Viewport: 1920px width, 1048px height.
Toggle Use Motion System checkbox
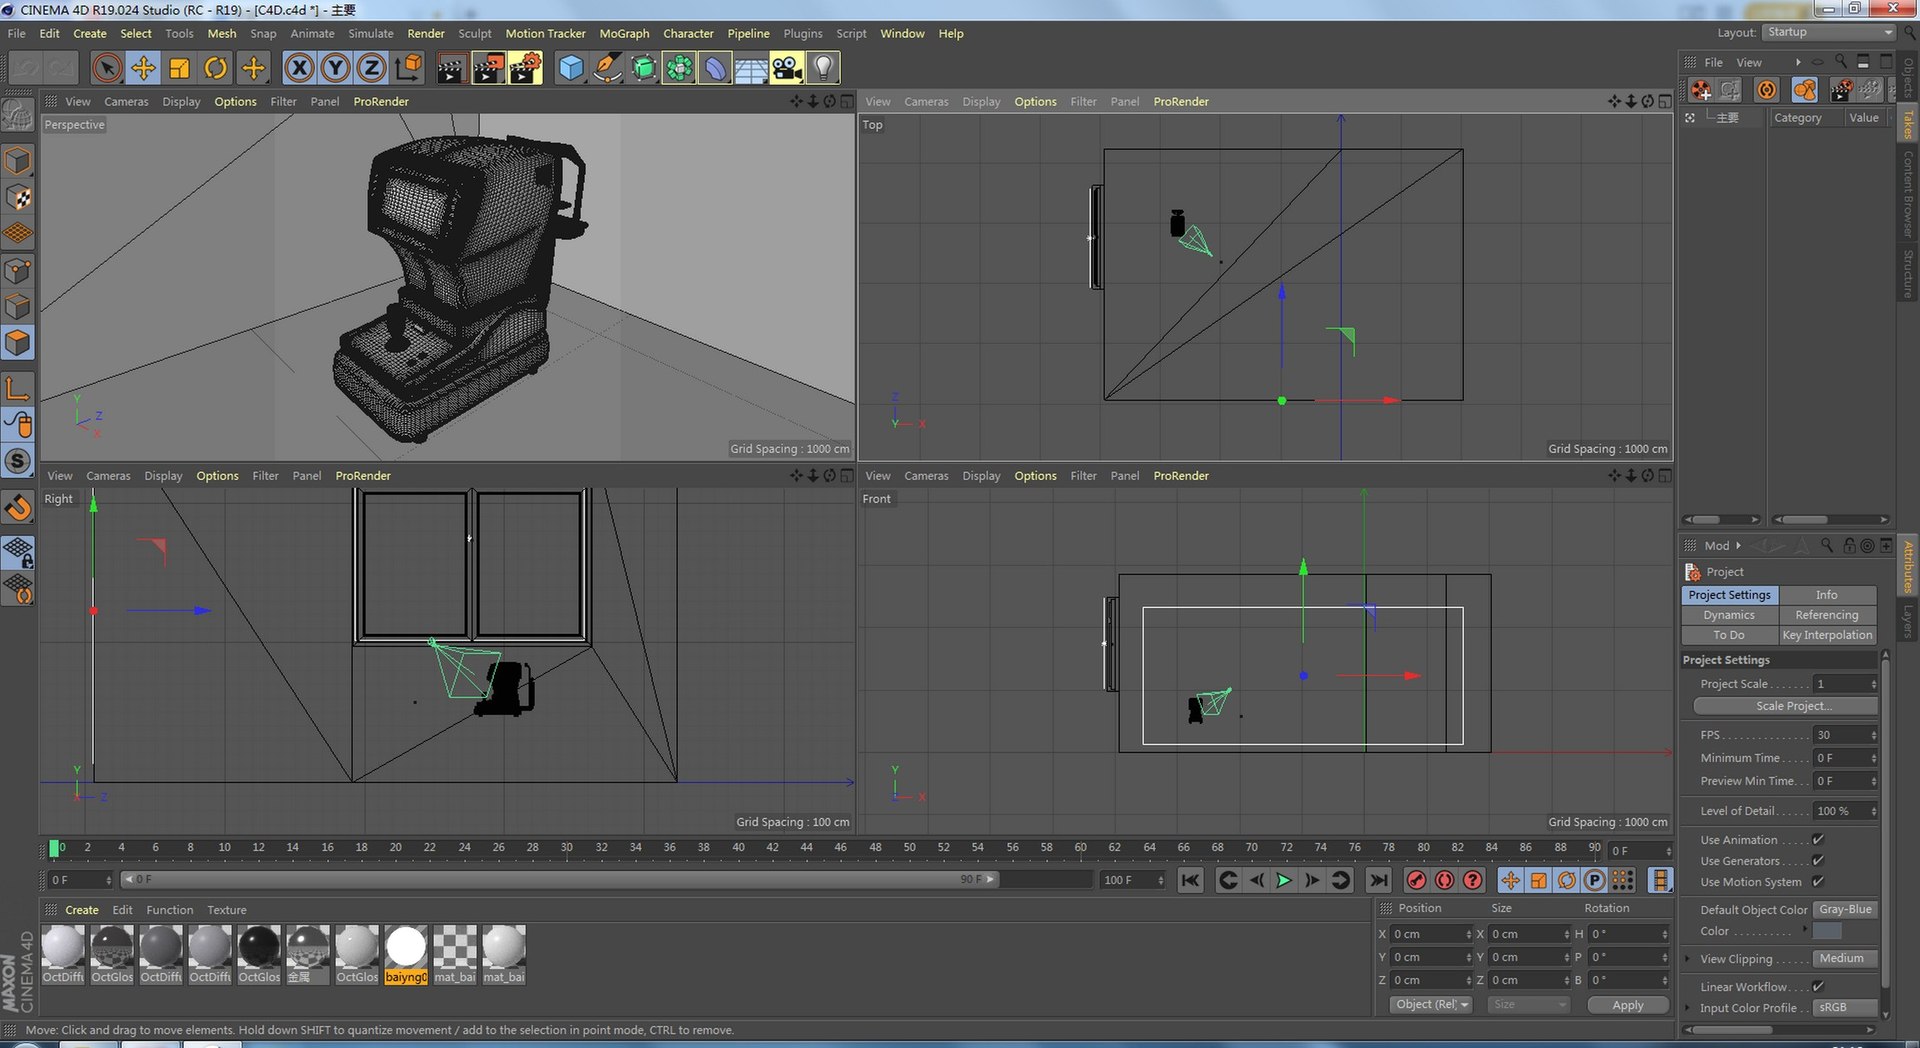point(1818,882)
